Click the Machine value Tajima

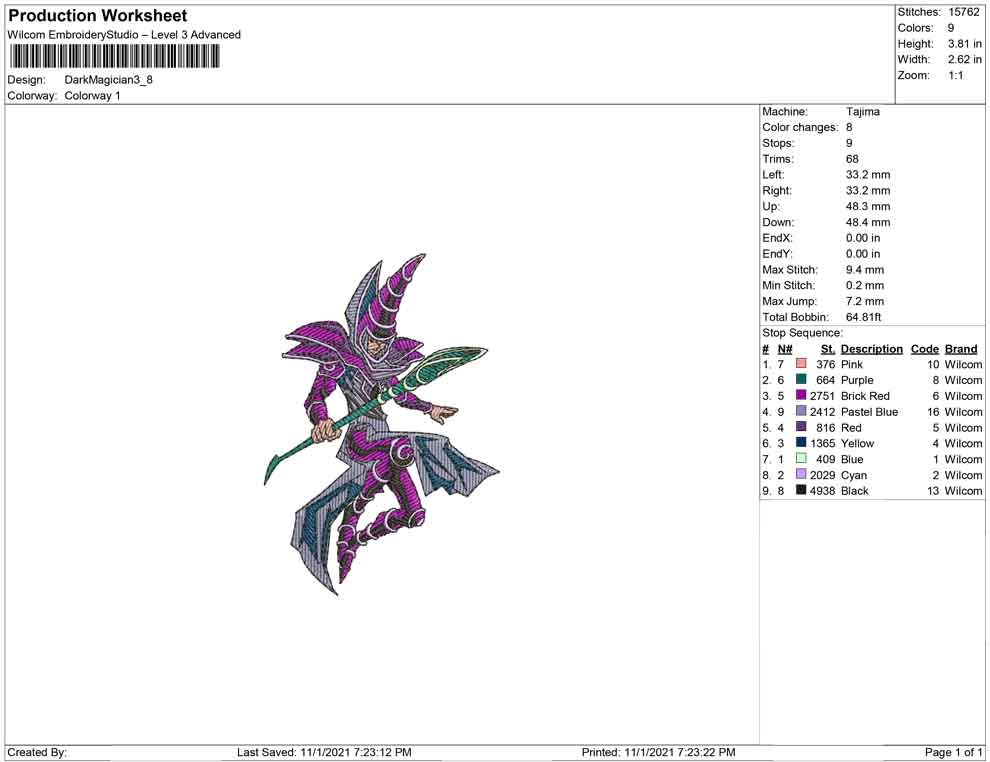tap(863, 112)
